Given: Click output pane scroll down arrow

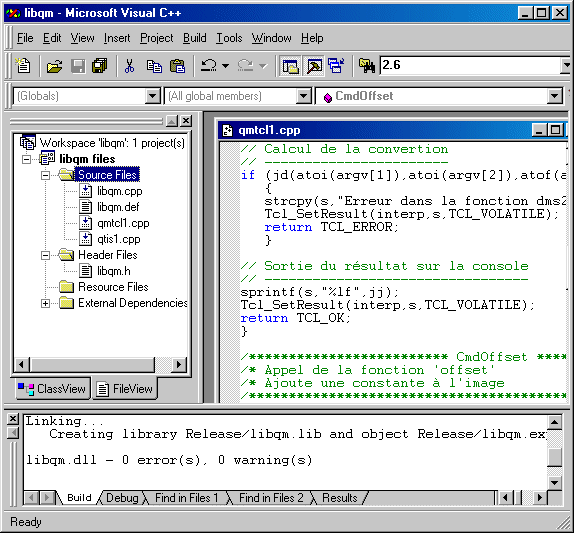Looking at the screenshot, I should click(x=555, y=482).
